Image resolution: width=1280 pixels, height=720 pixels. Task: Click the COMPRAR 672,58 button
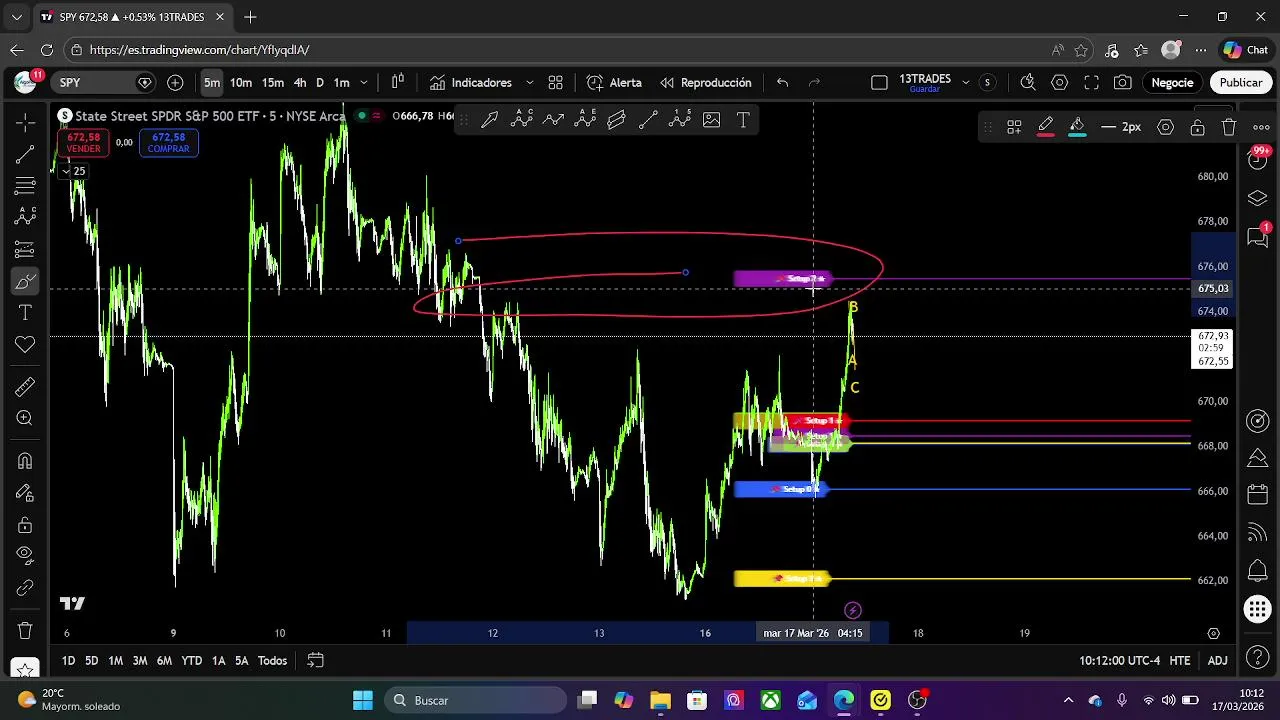point(168,143)
